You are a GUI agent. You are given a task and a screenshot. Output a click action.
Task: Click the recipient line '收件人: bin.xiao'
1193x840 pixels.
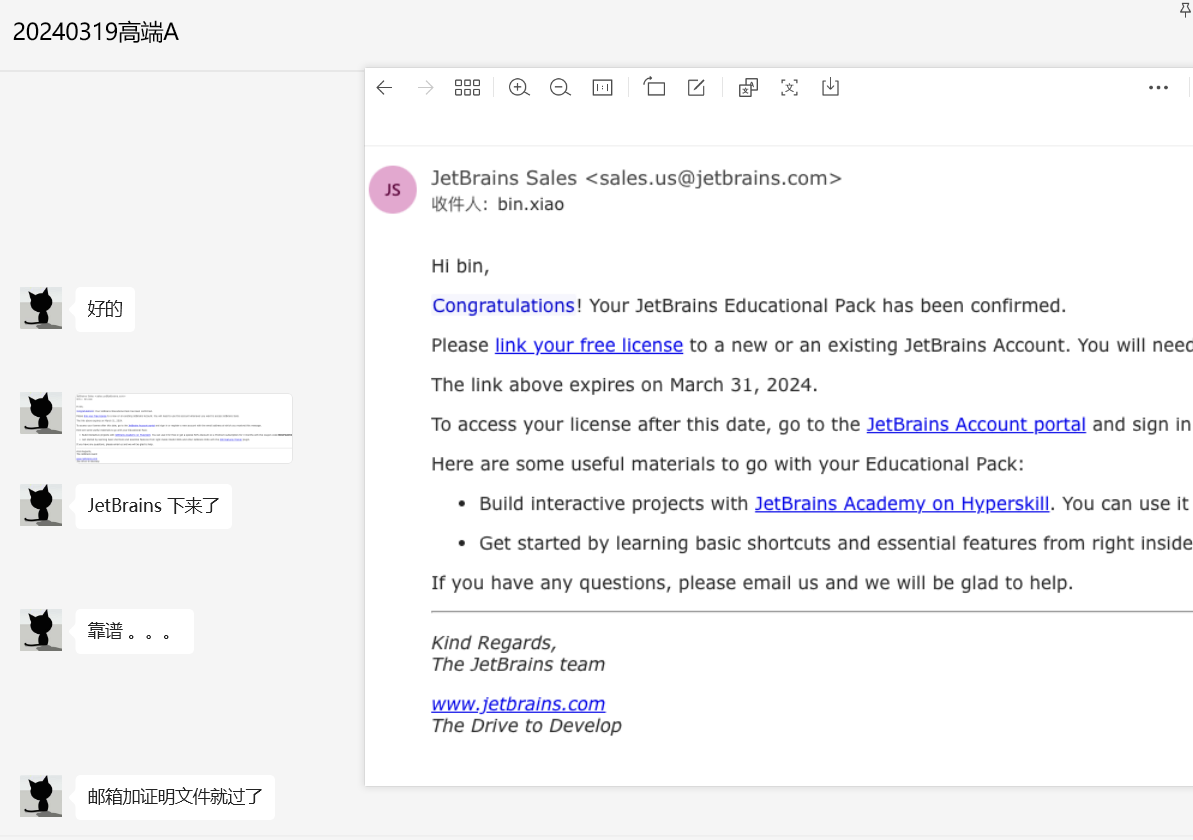[x=498, y=204]
